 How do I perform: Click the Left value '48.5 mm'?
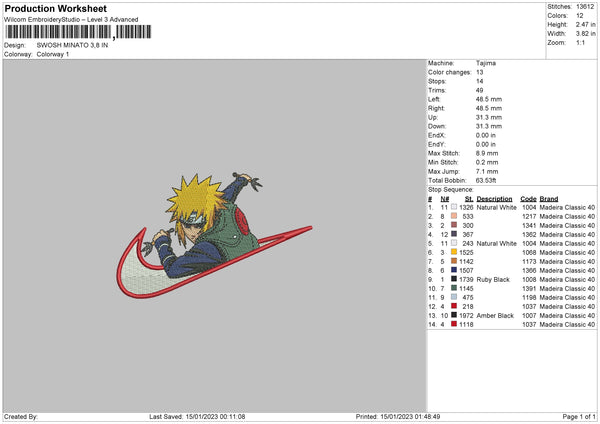(x=489, y=99)
